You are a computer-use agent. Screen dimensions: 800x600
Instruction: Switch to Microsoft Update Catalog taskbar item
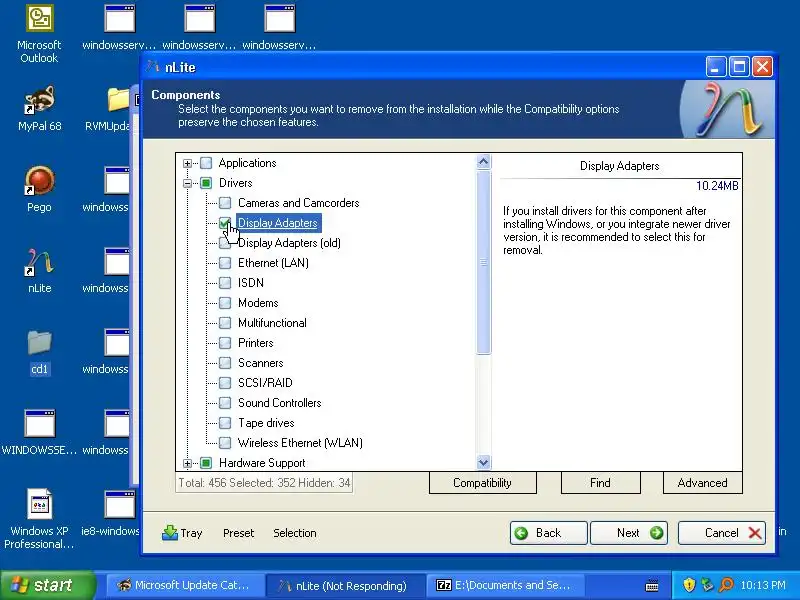click(184, 585)
